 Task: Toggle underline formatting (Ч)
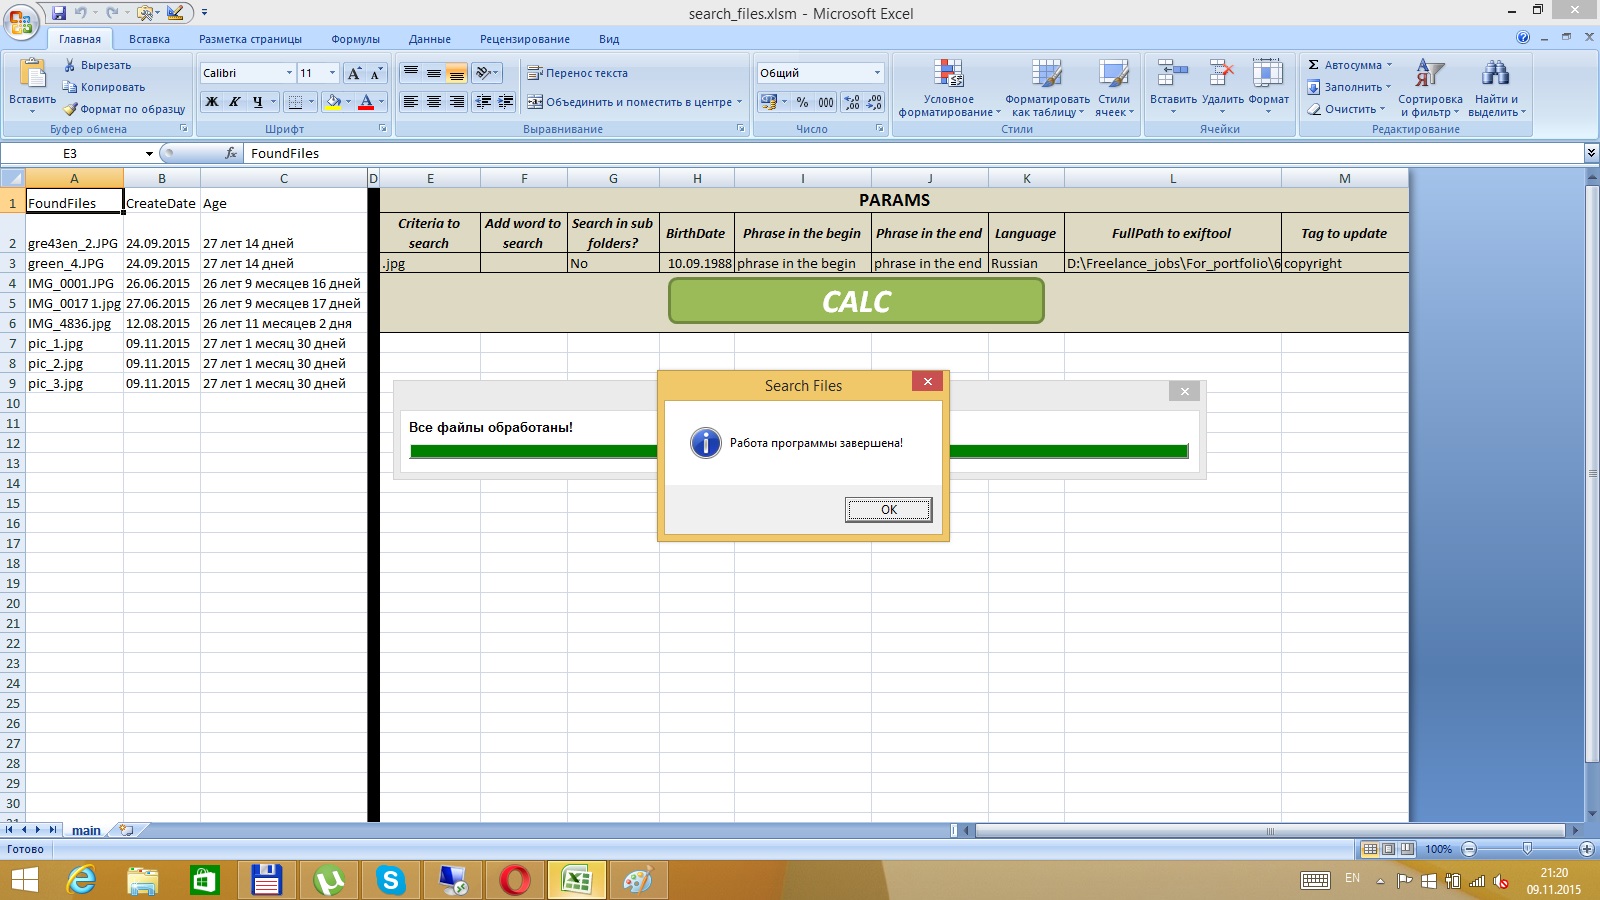point(258,102)
